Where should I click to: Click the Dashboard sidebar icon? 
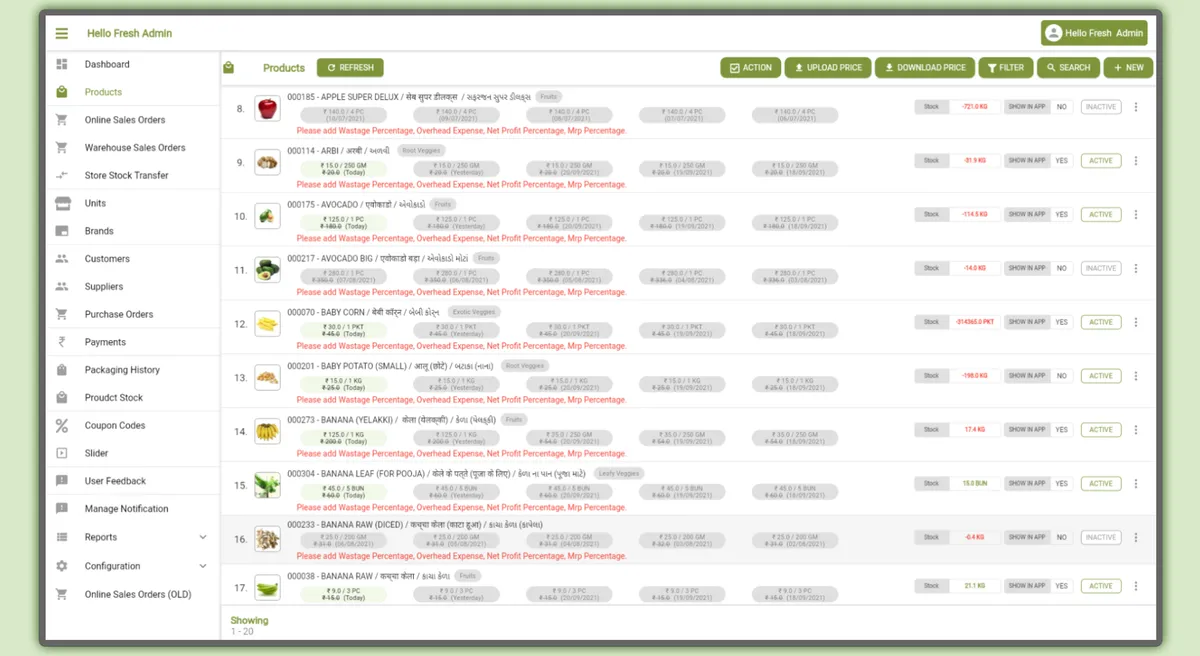(62, 64)
